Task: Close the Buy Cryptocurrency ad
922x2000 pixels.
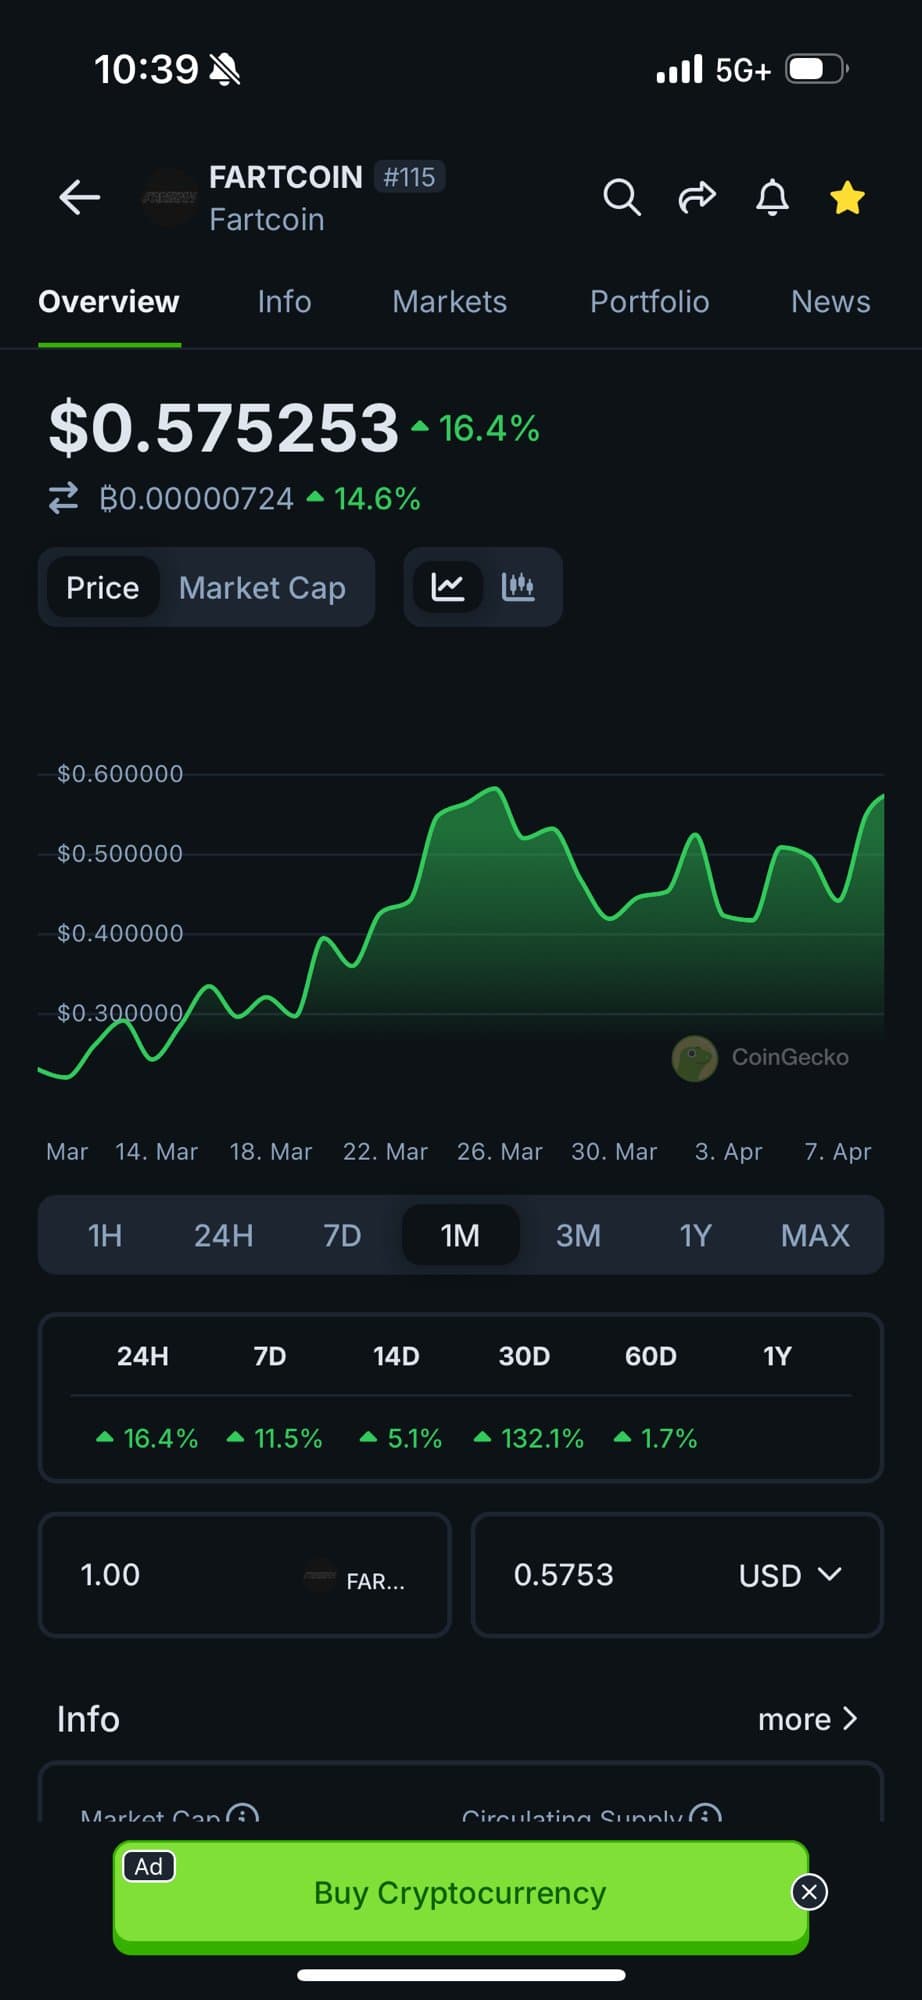Action: click(809, 1892)
